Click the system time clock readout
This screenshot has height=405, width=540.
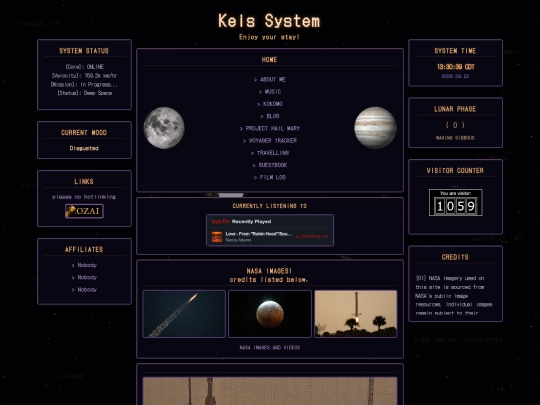click(x=455, y=67)
